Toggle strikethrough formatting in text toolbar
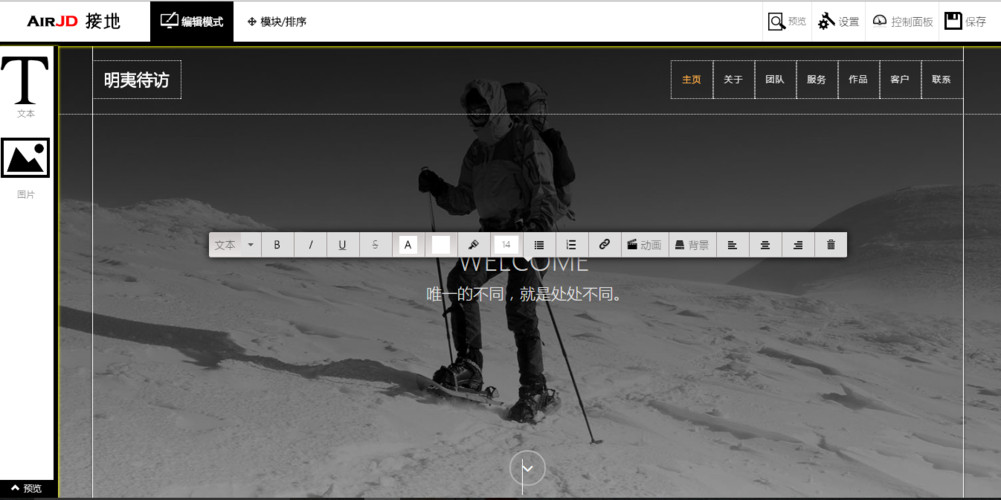This screenshot has height=500, width=1001. point(375,245)
